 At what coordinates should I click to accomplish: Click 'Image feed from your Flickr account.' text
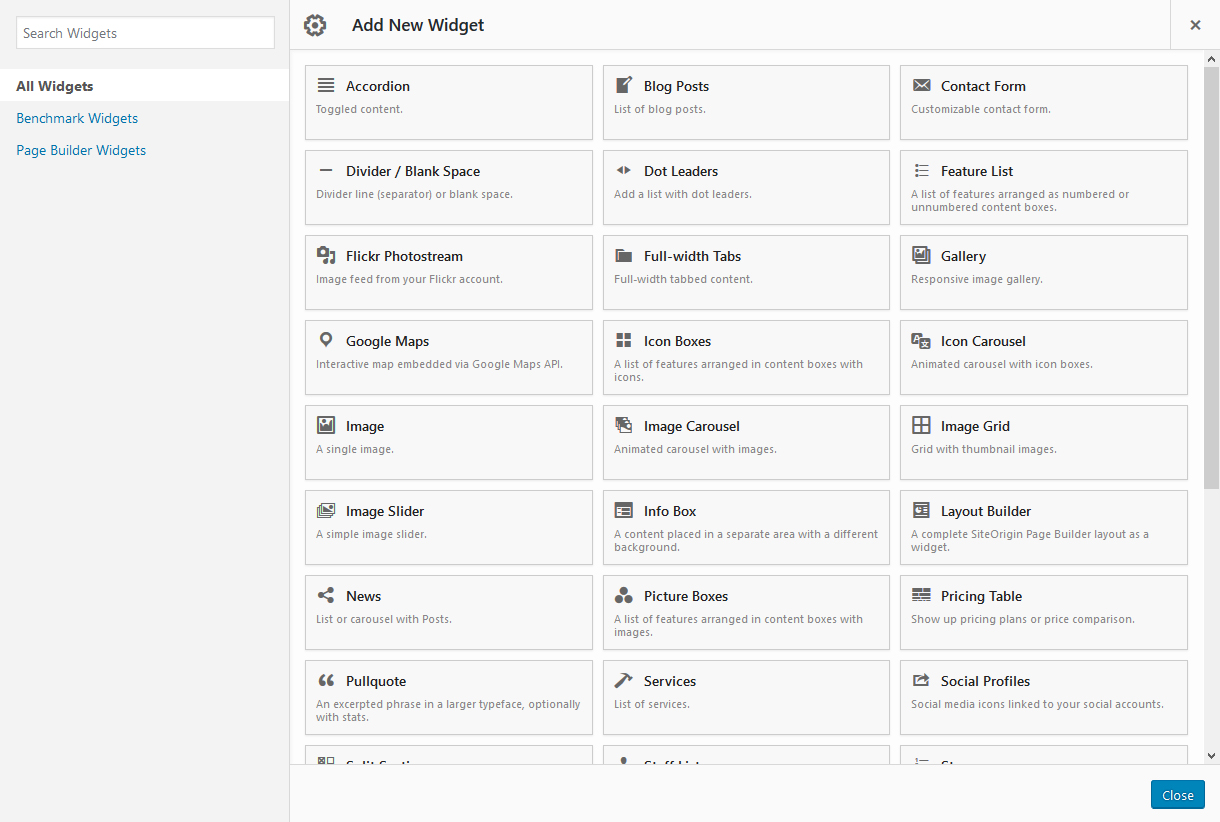pos(409,279)
